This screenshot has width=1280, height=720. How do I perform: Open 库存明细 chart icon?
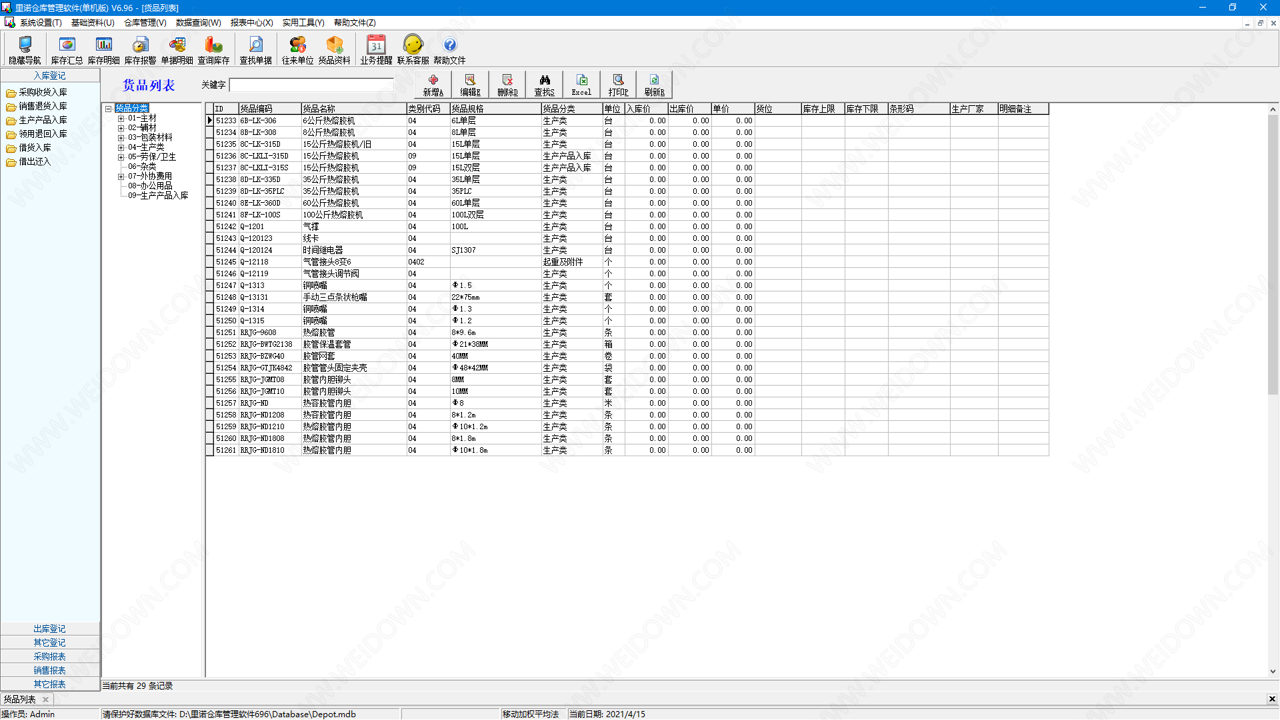pyautogui.click(x=104, y=50)
